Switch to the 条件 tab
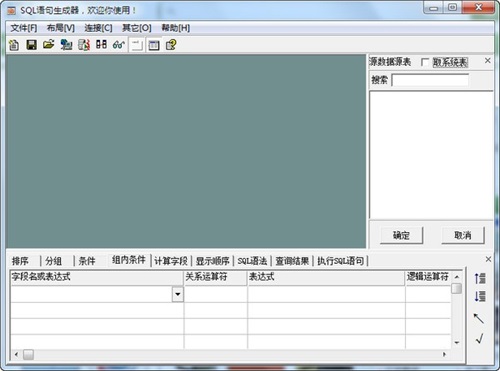Viewport: 500px width, 371px height. pyautogui.click(x=87, y=261)
